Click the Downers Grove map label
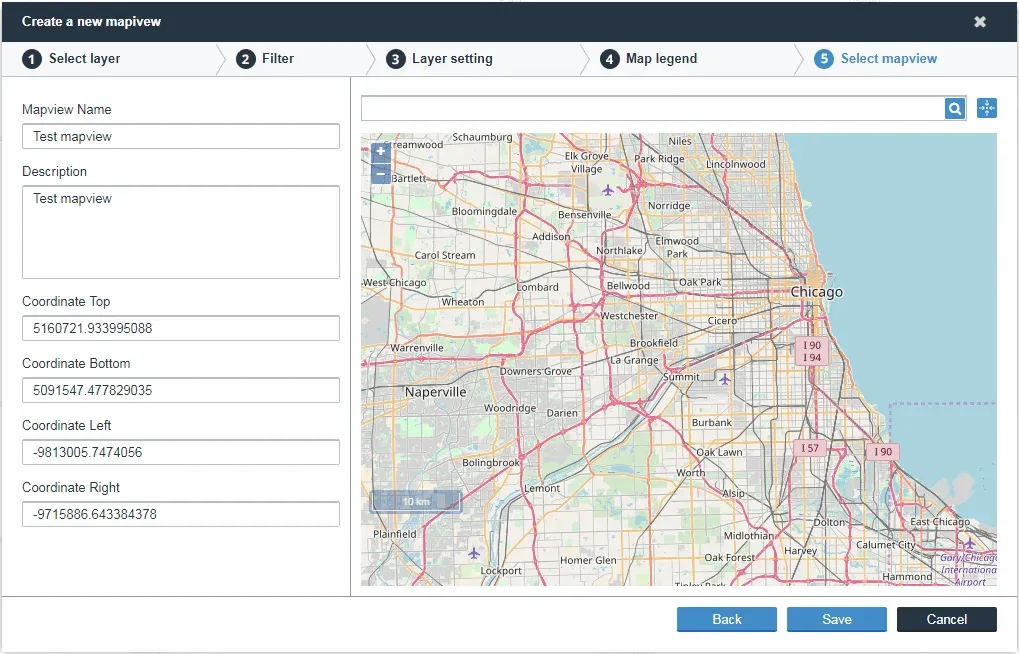 coord(535,371)
